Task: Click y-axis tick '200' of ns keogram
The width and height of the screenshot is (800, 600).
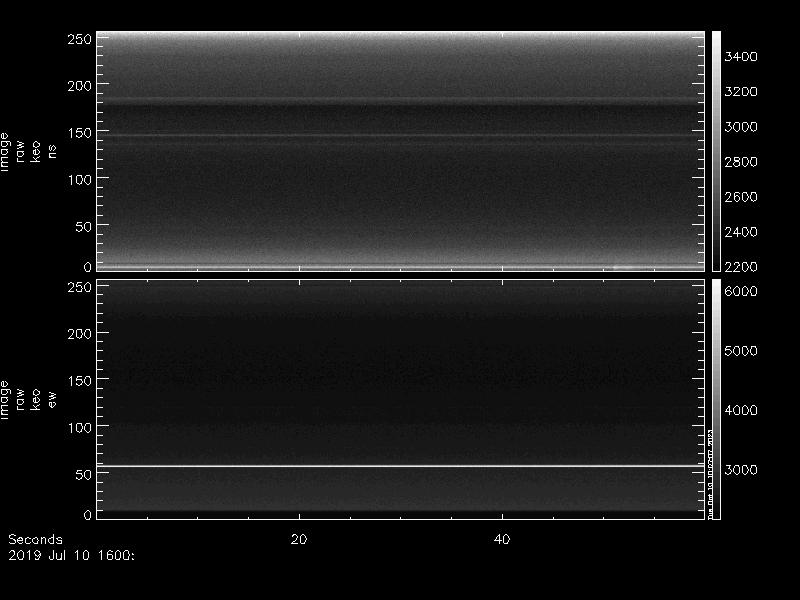Action: click(x=80, y=86)
